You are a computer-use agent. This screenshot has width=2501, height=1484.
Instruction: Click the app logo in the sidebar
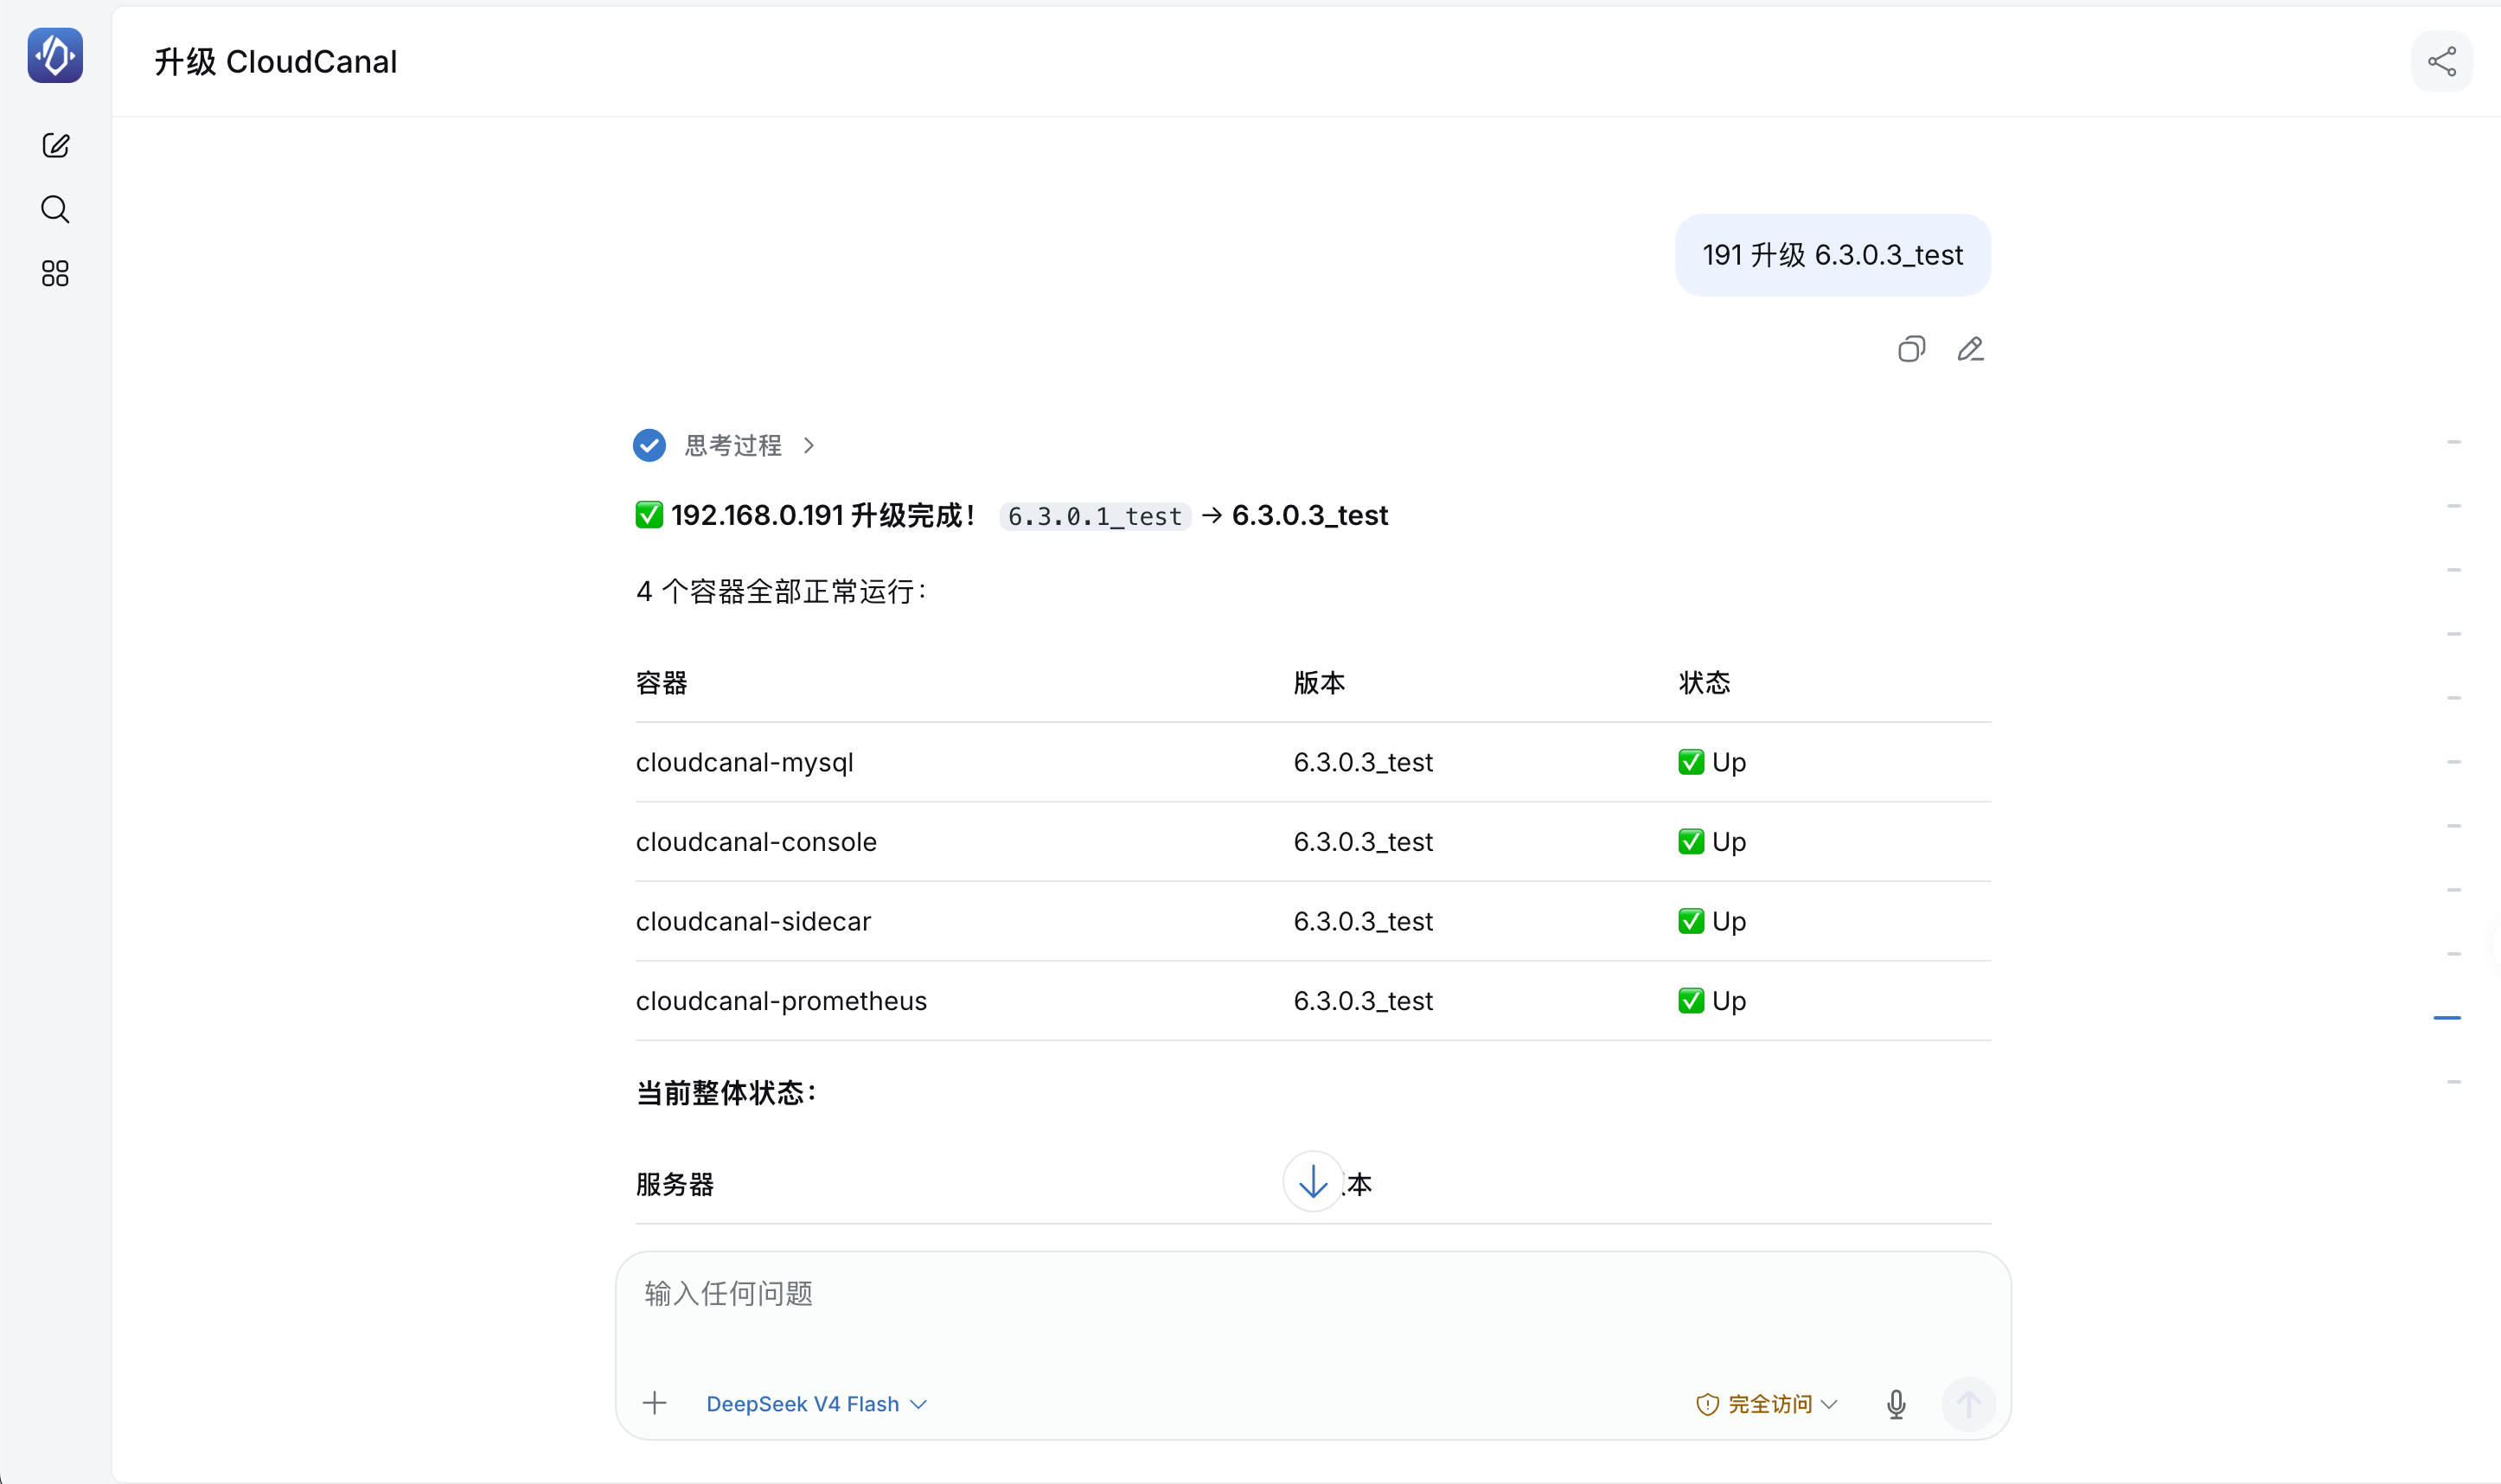pyautogui.click(x=55, y=56)
